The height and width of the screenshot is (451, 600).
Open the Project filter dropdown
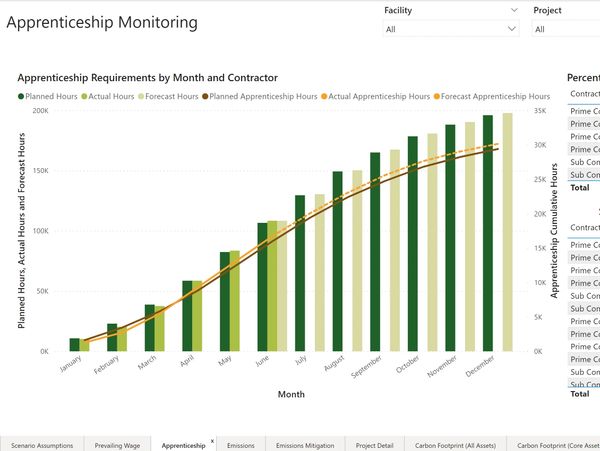[x=565, y=29]
